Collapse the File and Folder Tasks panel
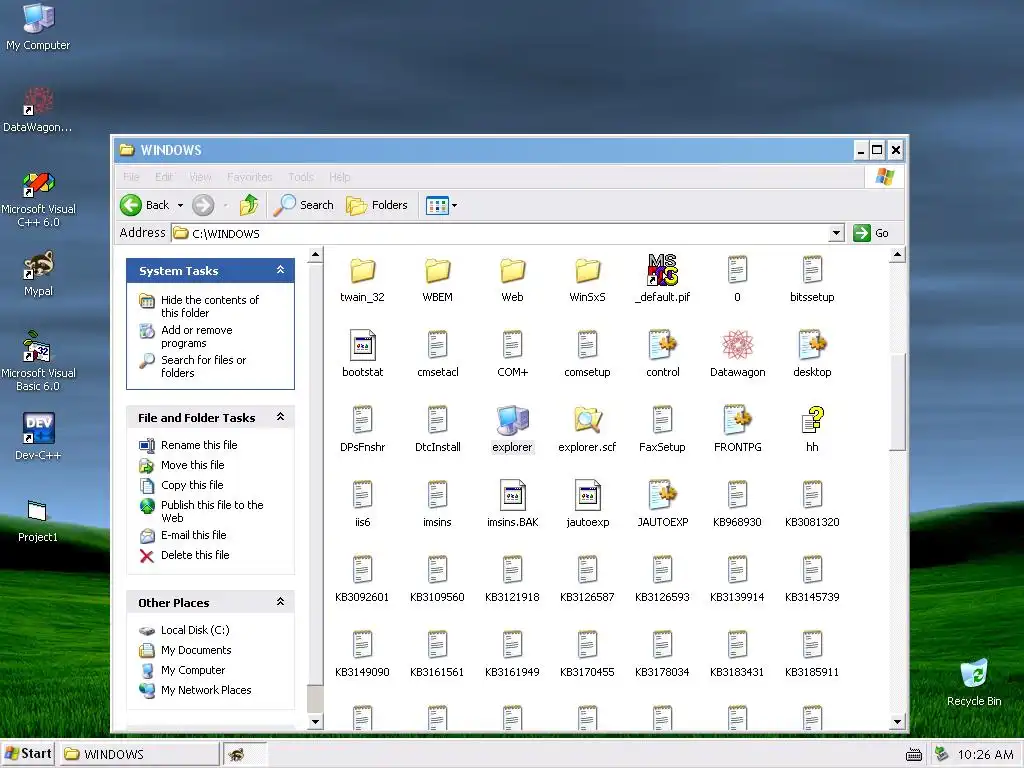 [x=280, y=417]
